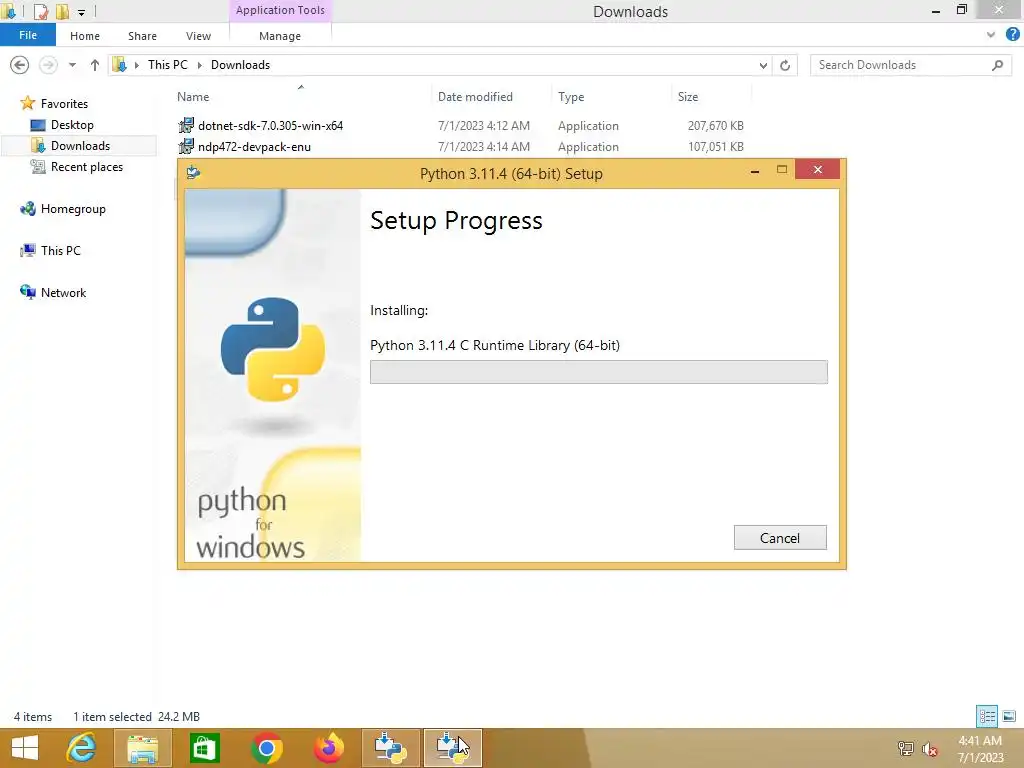Open the File ribbon tab
Viewport: 1024px width, 768px height.
coord(27,35)
